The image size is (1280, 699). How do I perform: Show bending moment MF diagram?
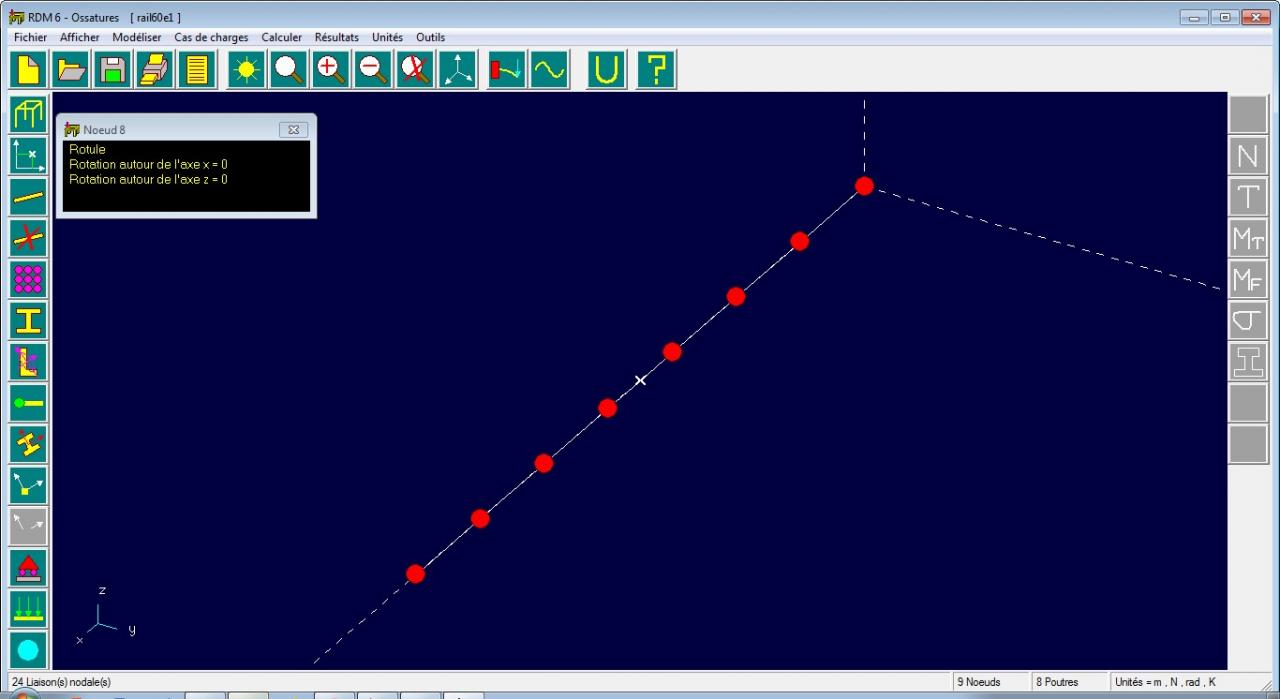click(1248, 279)
